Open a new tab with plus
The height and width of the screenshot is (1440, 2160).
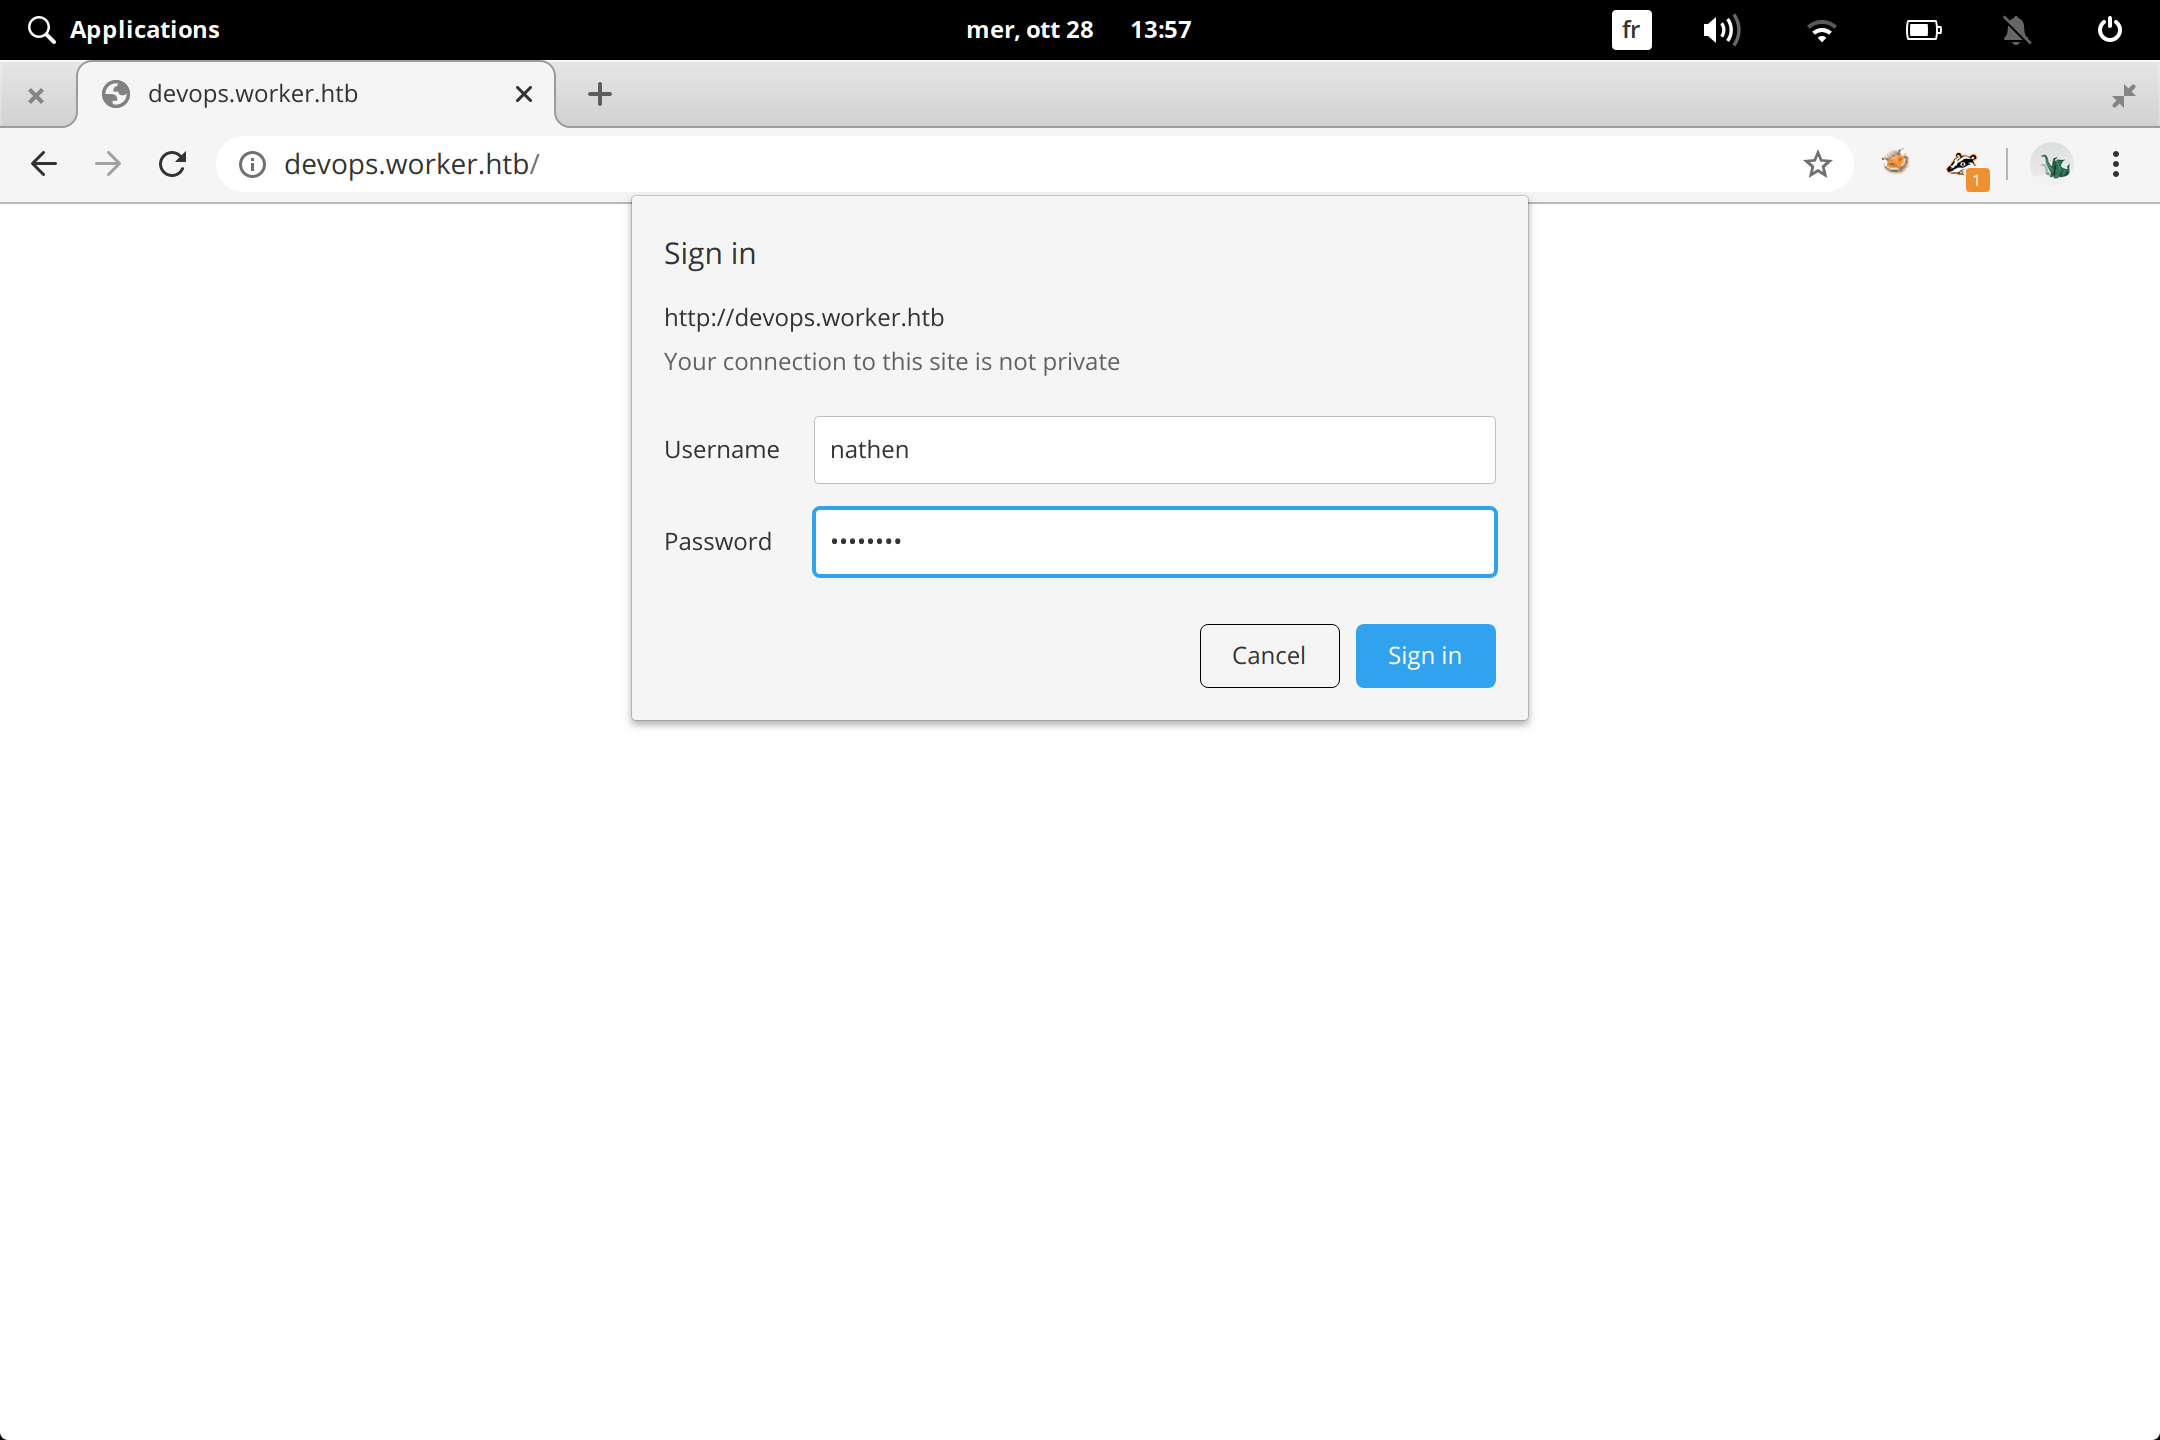click(599, 94)
